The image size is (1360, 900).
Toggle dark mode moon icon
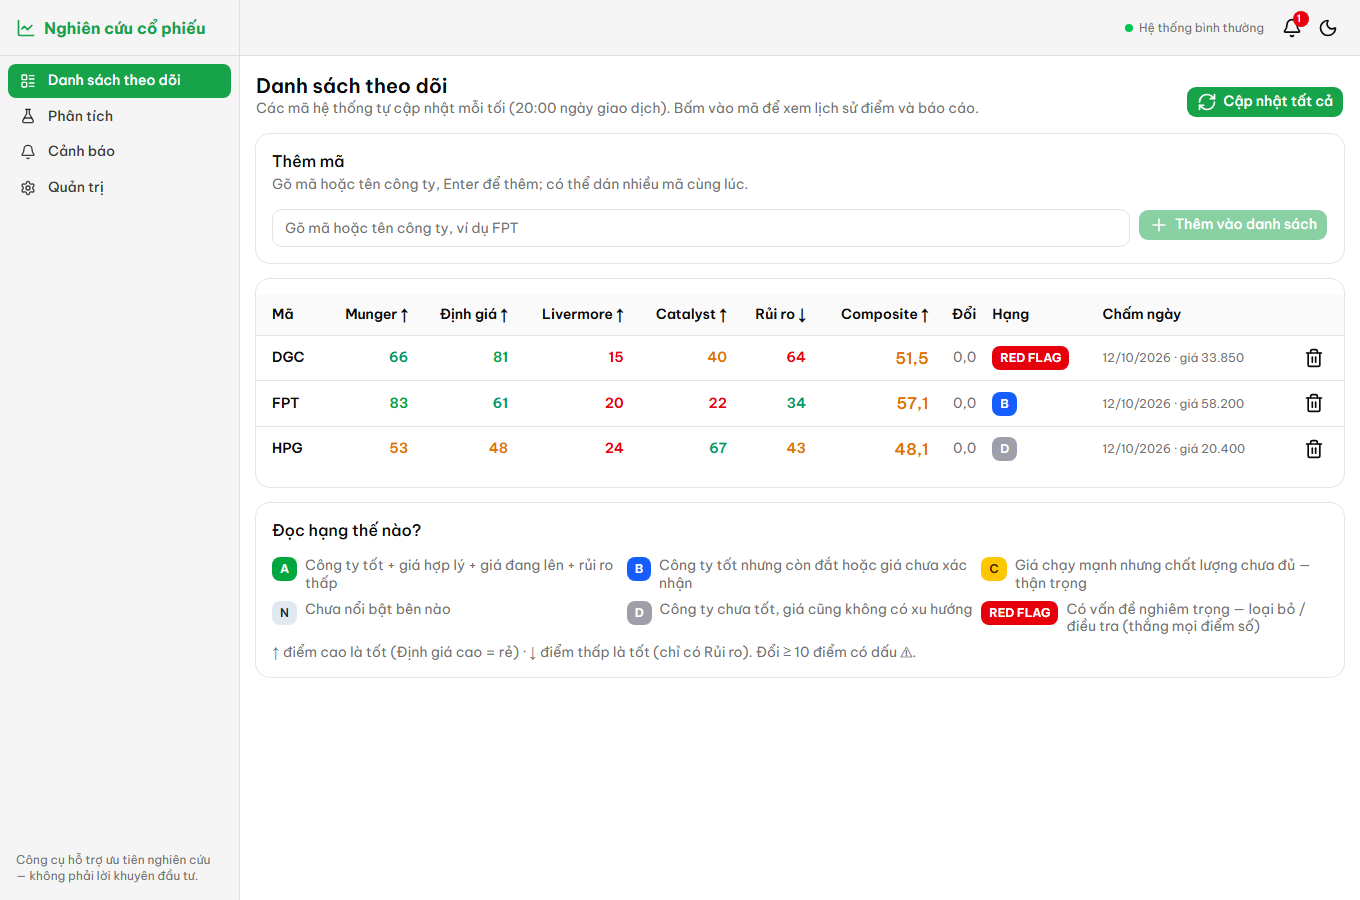1328,28
